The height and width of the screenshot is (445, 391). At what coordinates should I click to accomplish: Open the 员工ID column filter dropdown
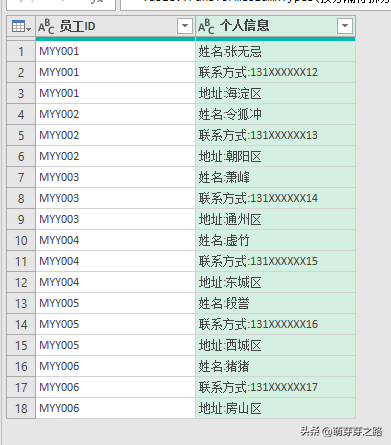[185, 26]
